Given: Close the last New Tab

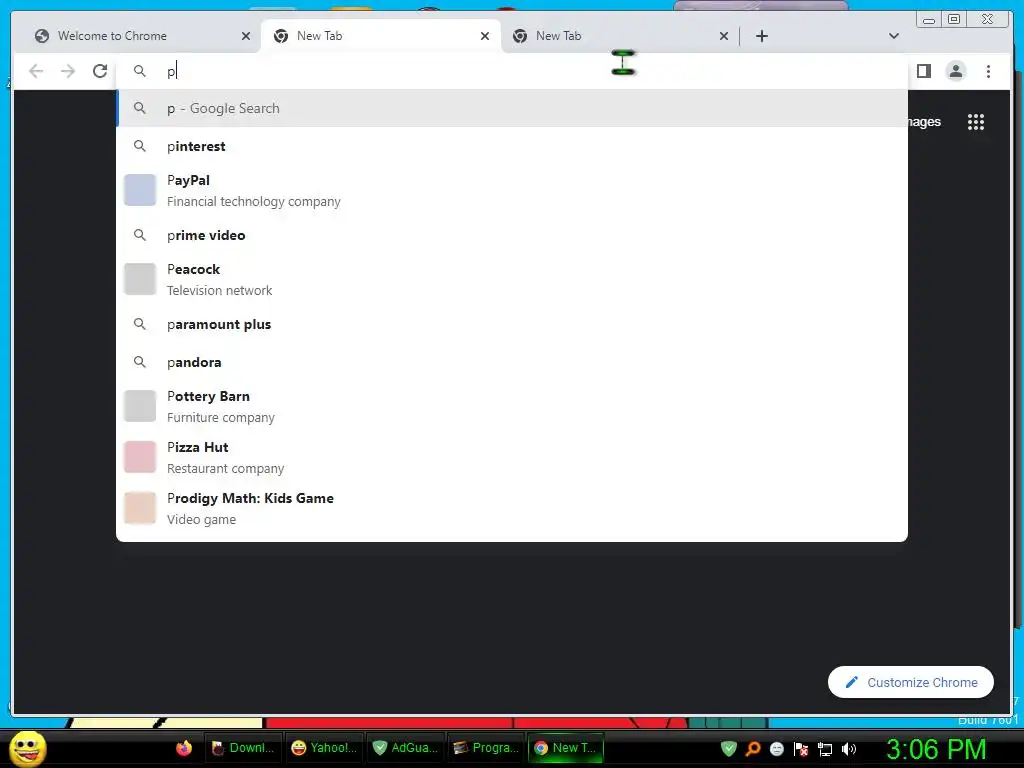Looking at the screenshot, I should click(724, 36).
